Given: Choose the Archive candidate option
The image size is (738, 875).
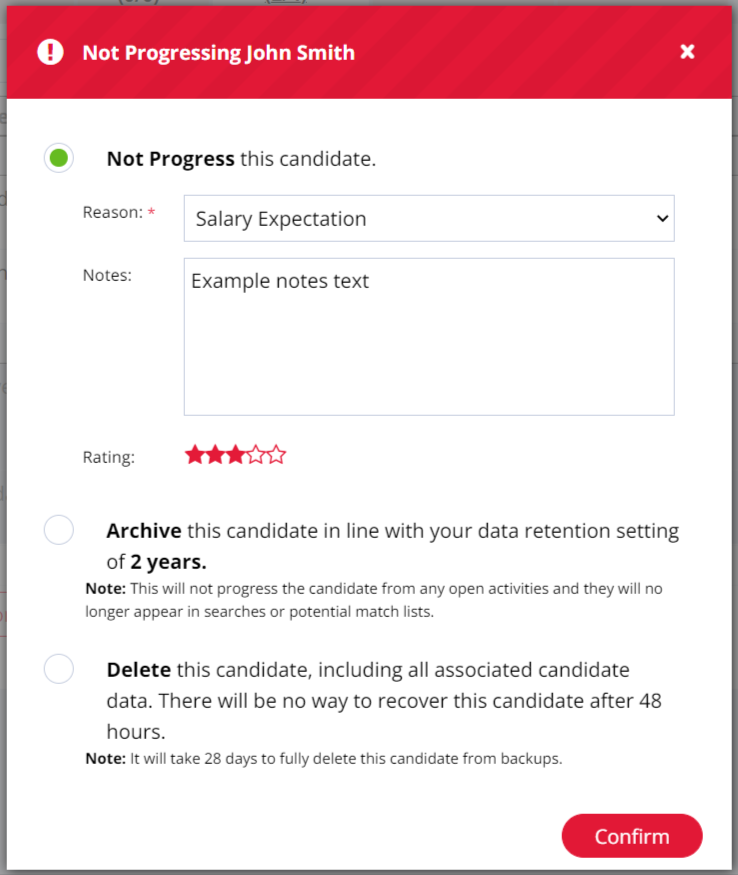Looking at the screenshot, I should point(58,529).
